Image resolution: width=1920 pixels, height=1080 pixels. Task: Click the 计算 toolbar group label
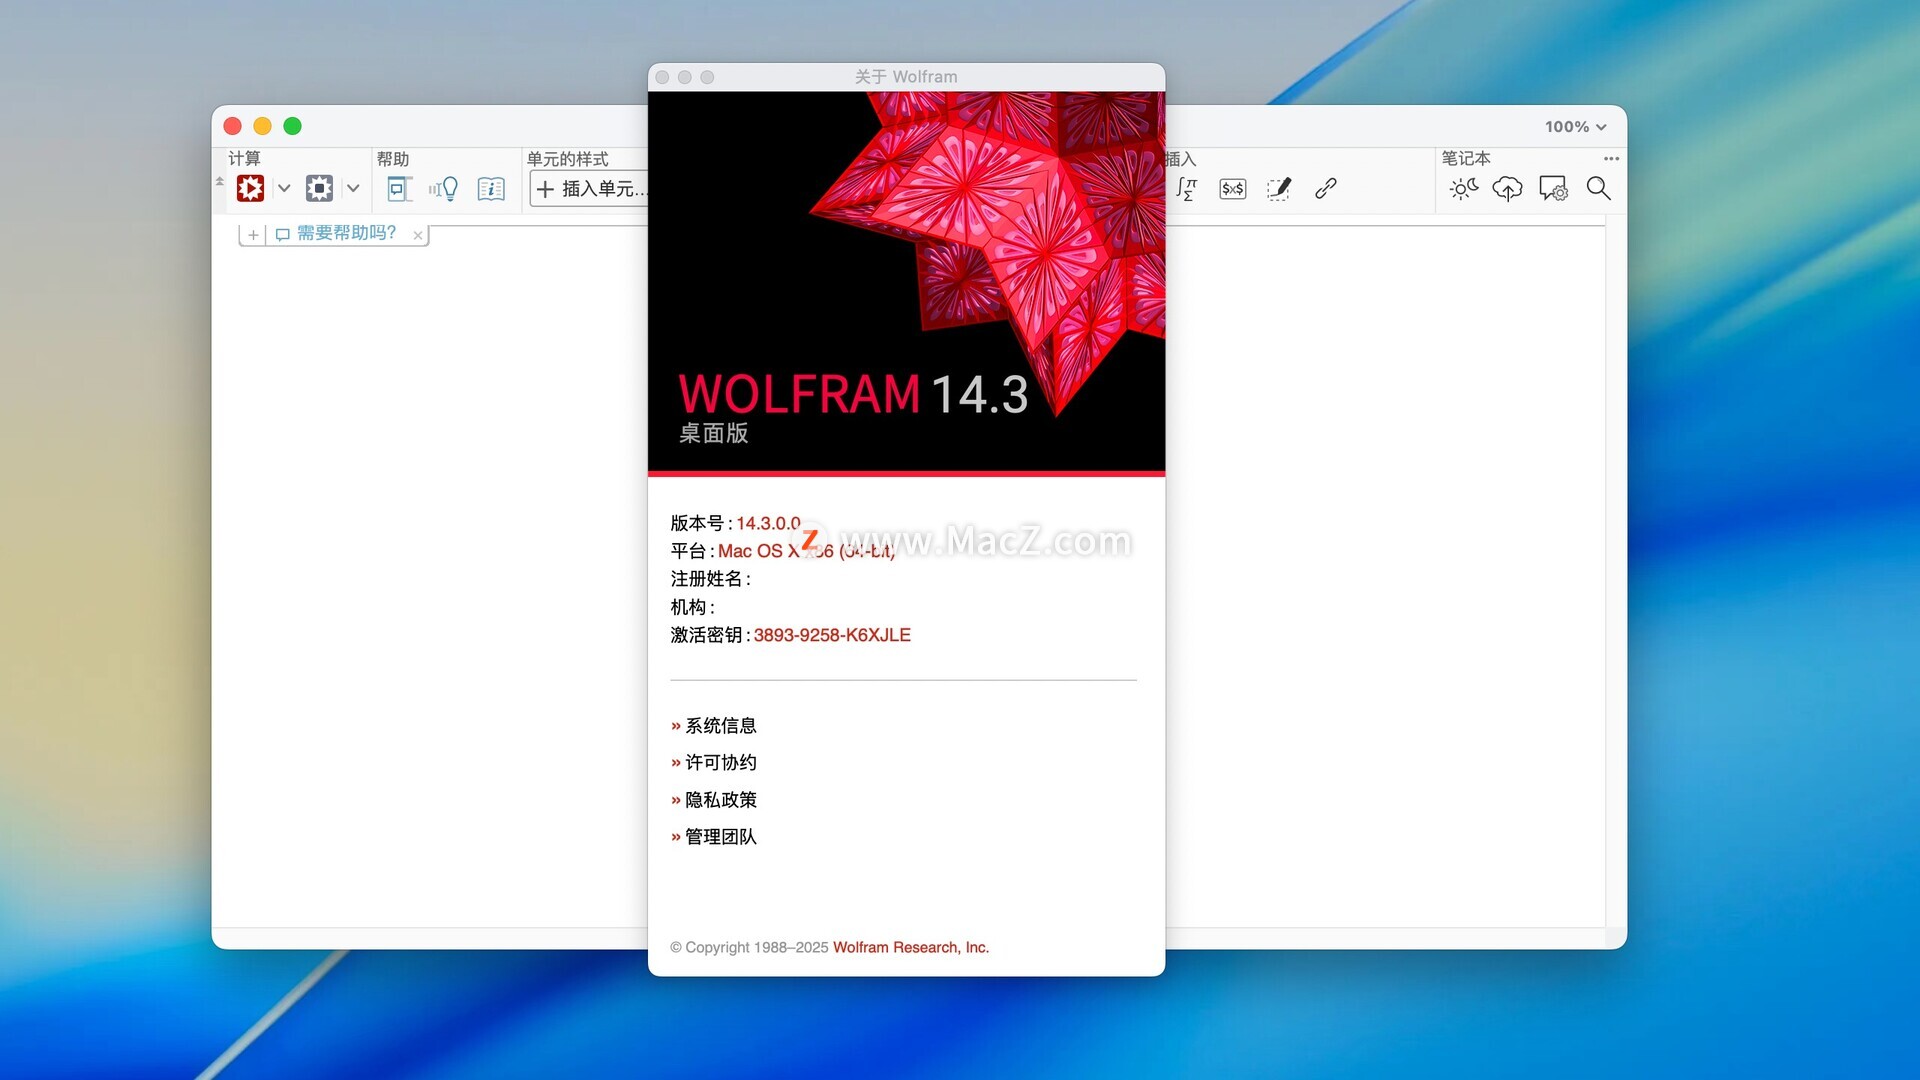[244, 159]
